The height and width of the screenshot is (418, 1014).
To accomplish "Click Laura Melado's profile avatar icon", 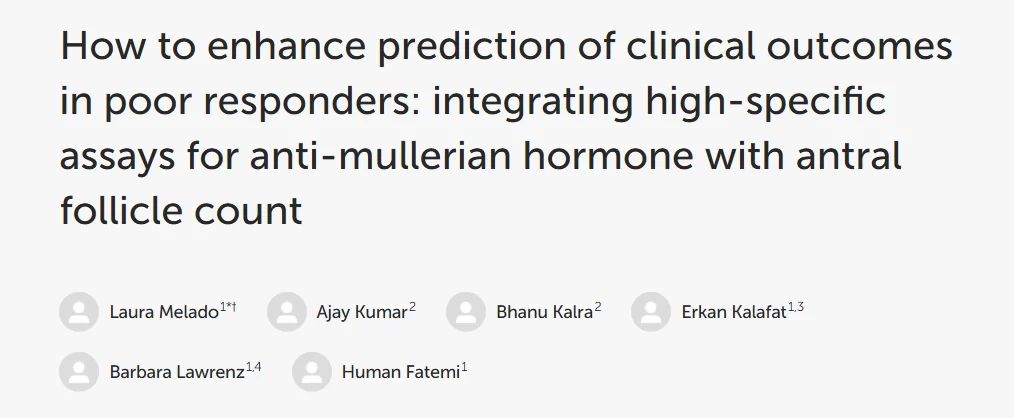I will [79, 312].
